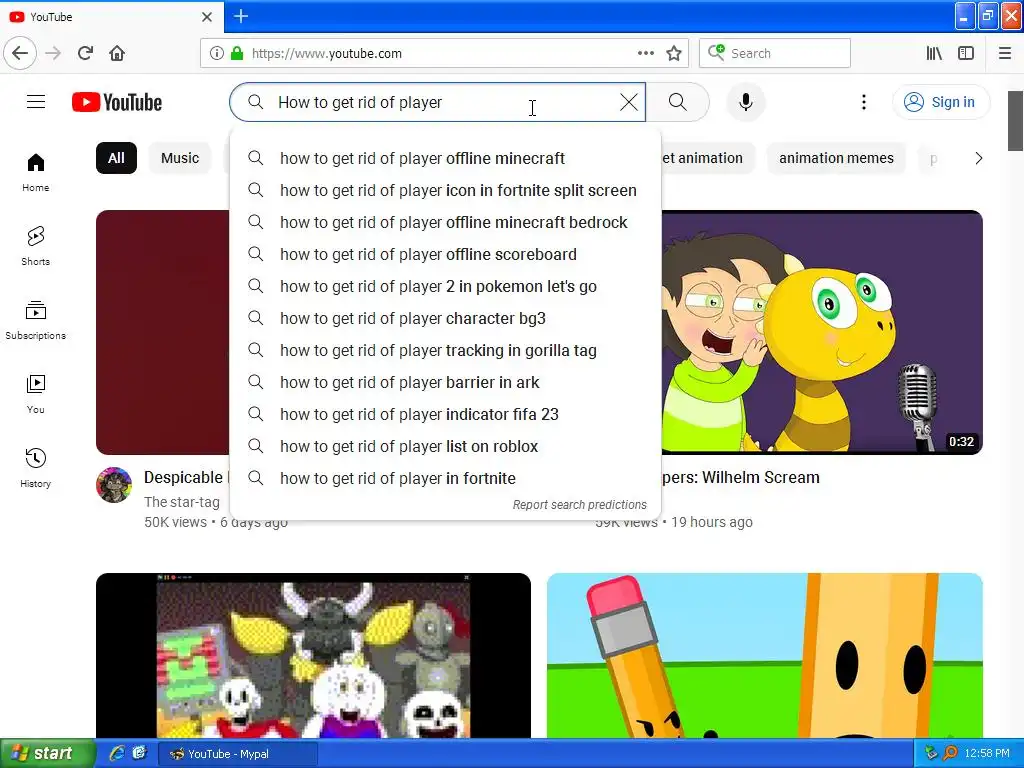The width and height of the screenshot is (1024, 768).
Task: Click Report search predictions link
Action: click(579, 505)
